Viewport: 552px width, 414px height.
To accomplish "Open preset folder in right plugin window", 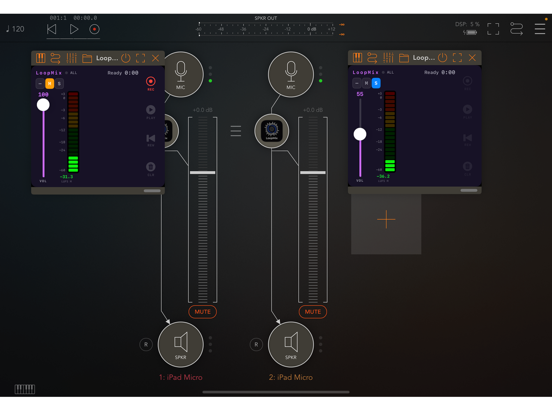I will pyautogui.click(x=403, y=58).
